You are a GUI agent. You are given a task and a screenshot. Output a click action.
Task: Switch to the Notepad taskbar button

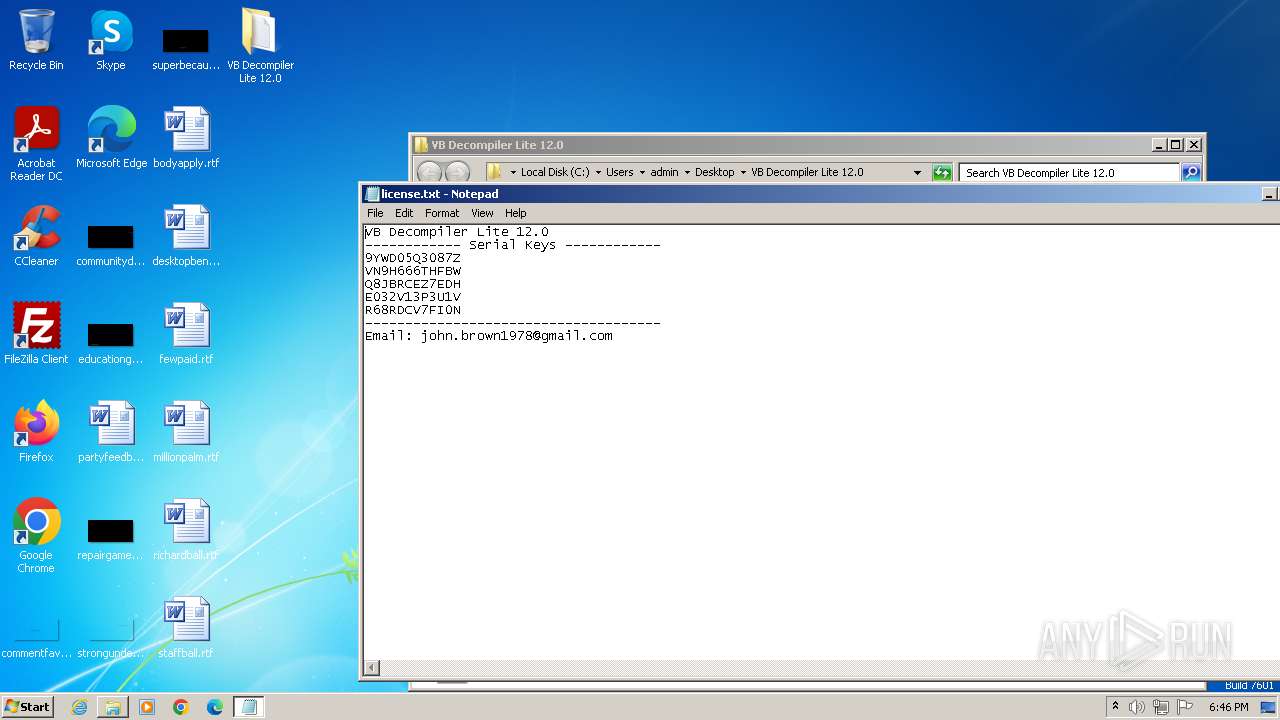249,707
